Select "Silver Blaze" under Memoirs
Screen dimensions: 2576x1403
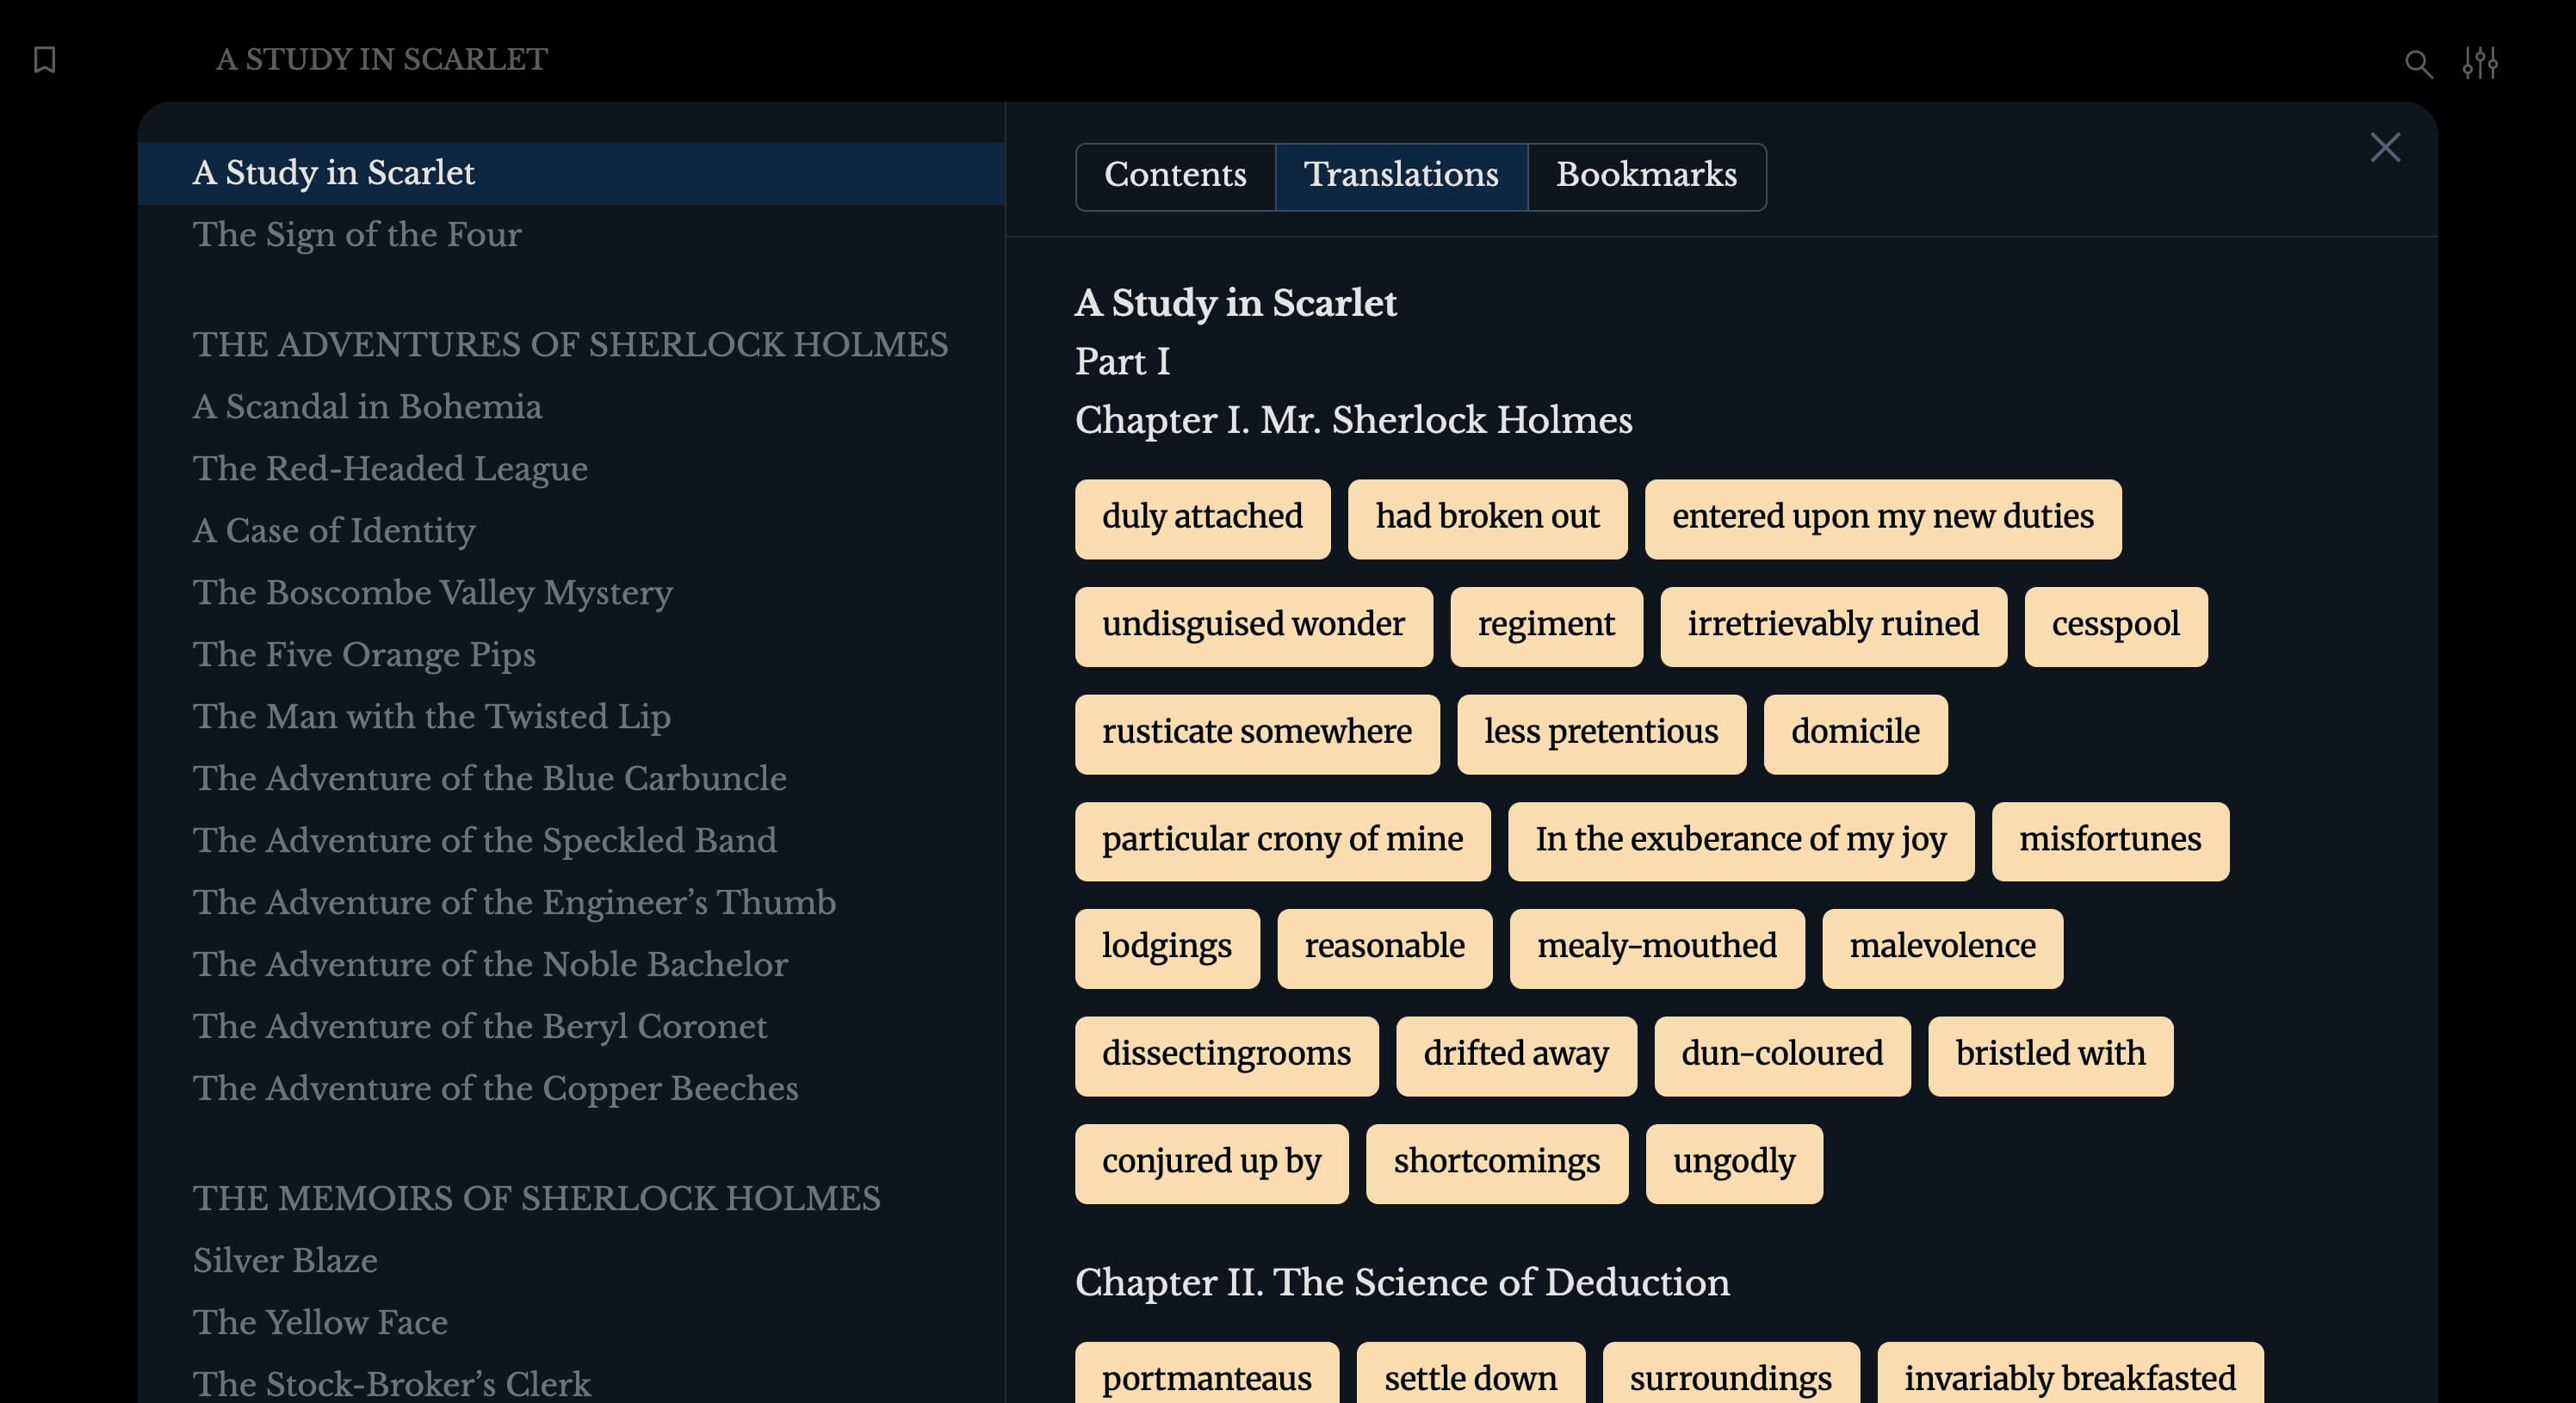285,1261
